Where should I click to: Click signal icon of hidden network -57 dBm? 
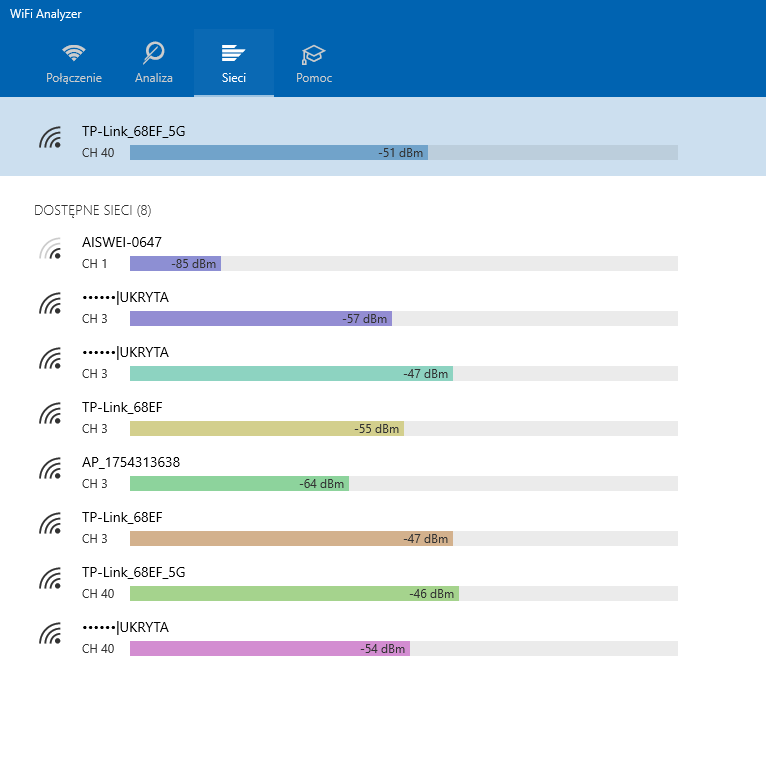(x=51, y=303)
